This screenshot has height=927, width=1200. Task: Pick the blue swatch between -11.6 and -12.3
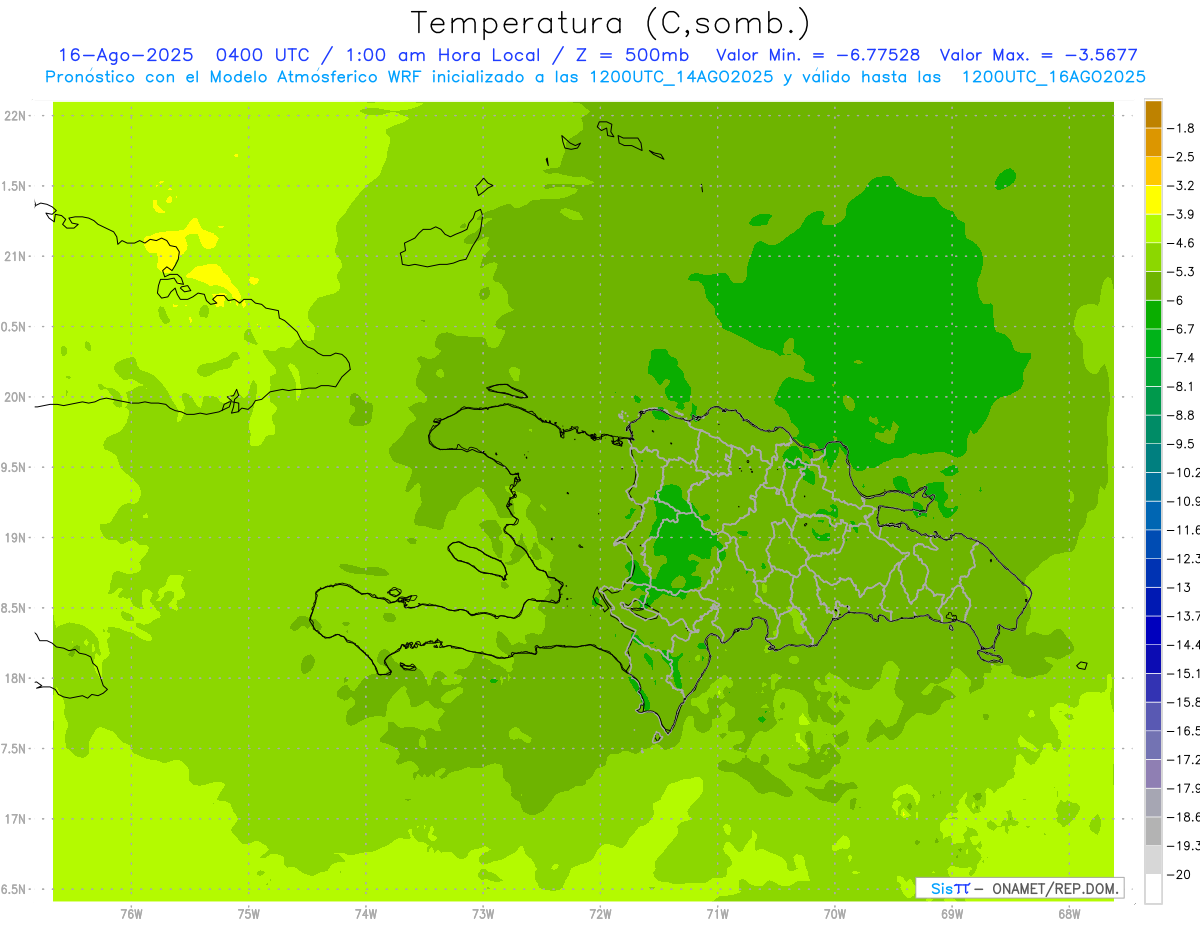pos(1153,544)
